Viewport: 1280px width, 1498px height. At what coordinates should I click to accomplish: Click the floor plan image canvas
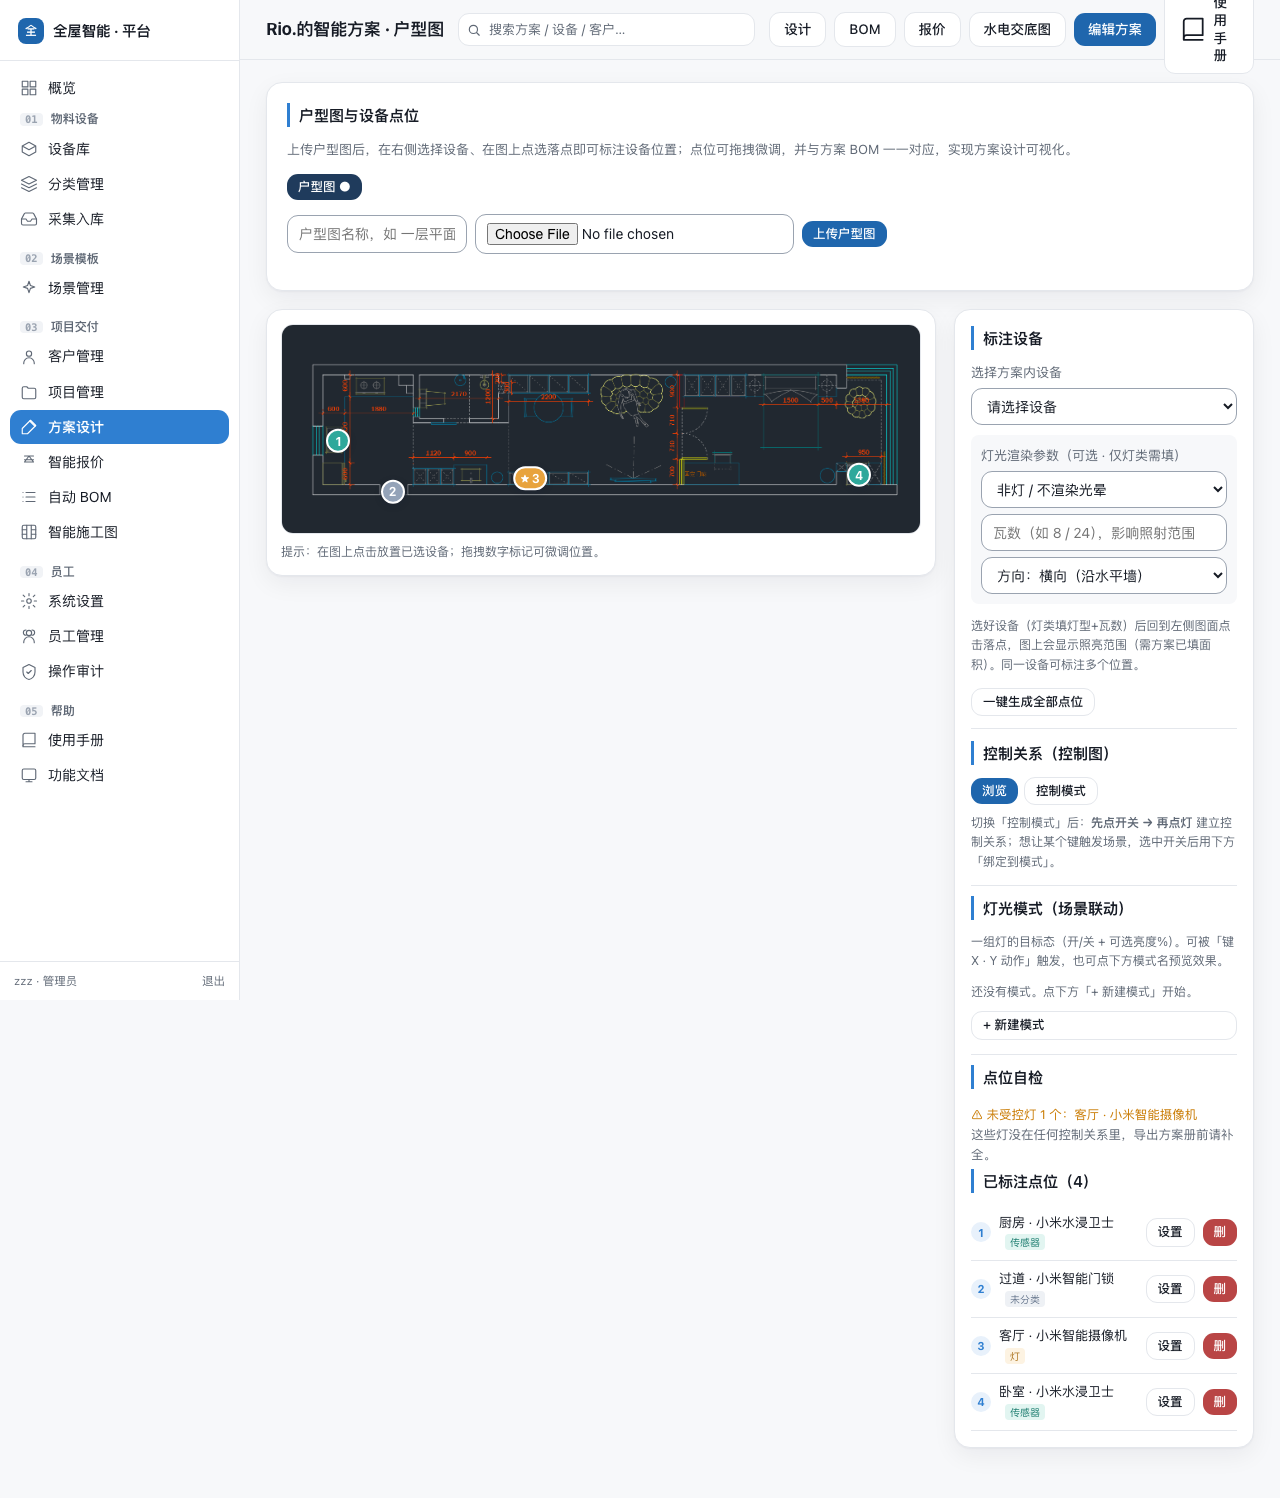point(601,429)
